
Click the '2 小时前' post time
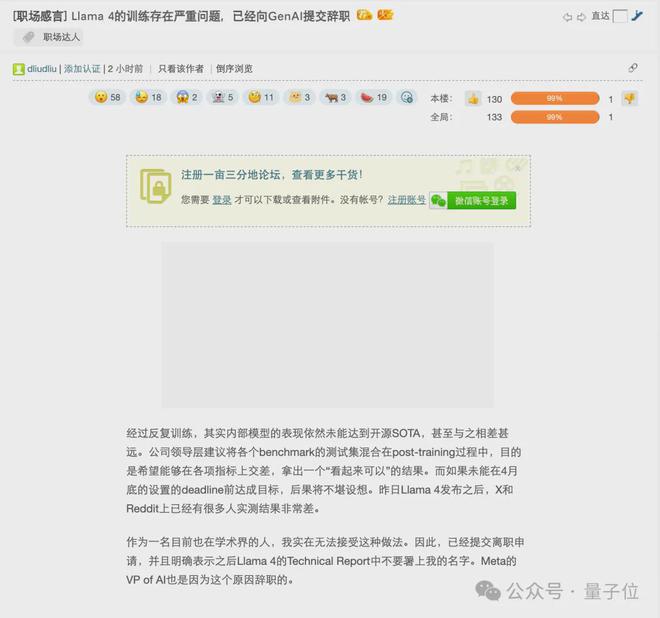(x=125, y=69)
